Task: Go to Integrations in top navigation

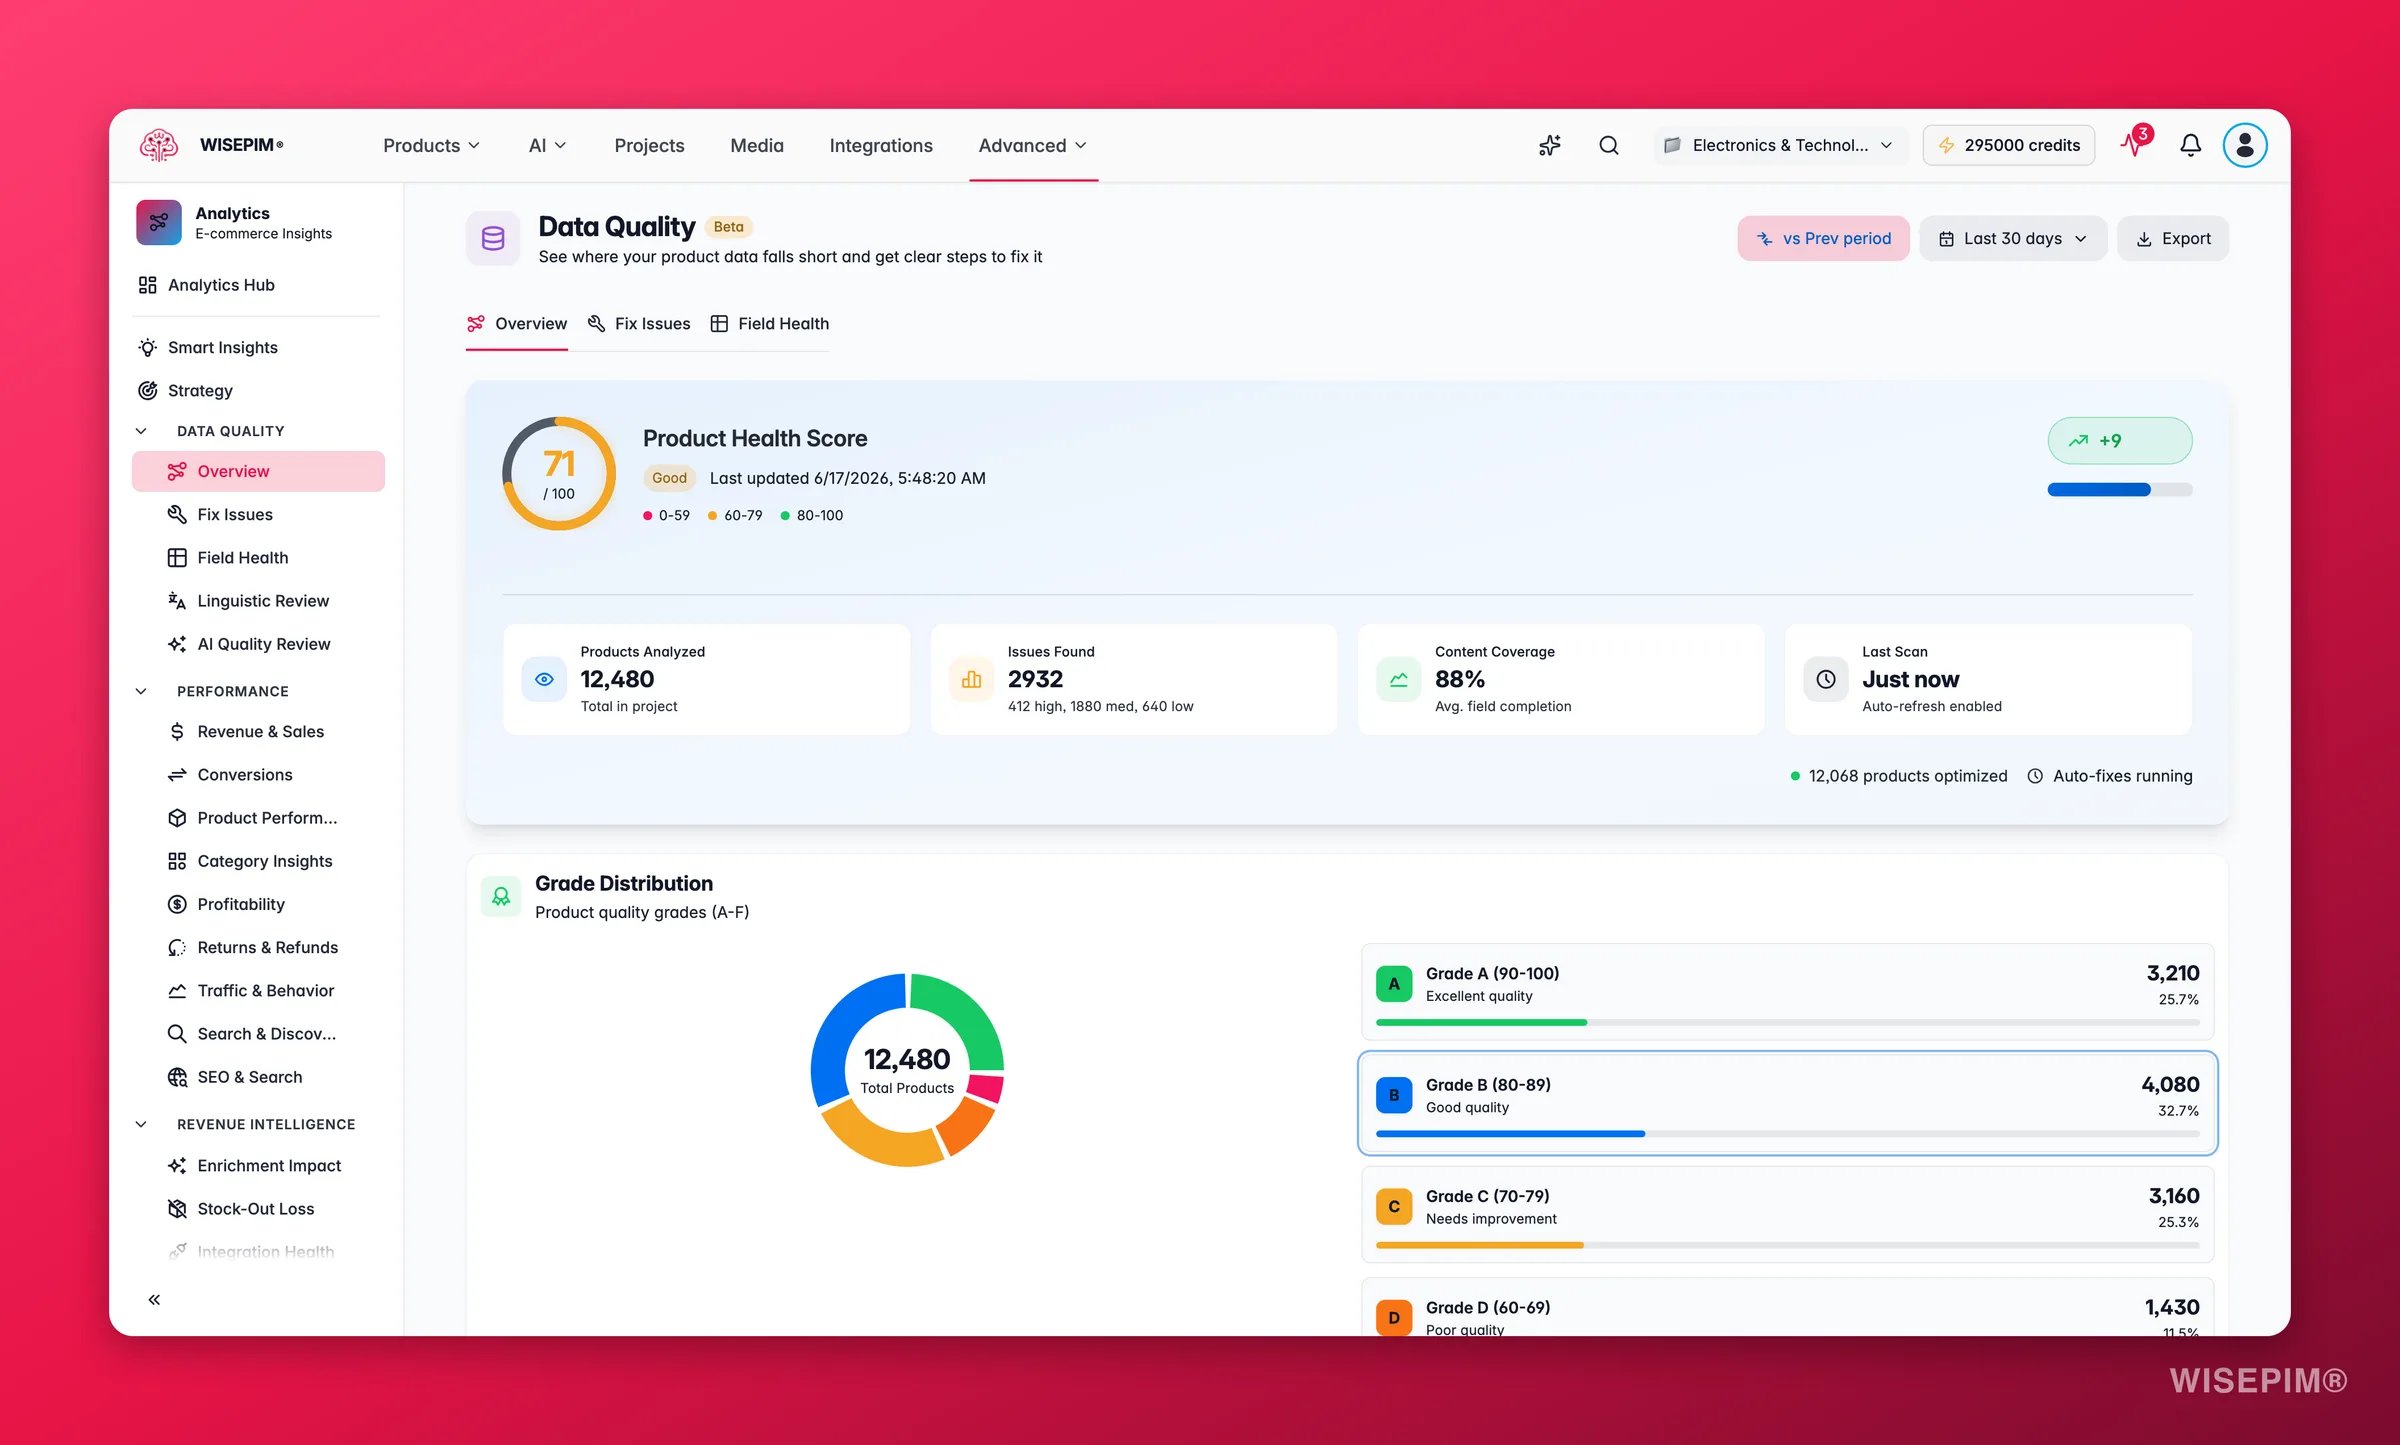Action: [x=881, y=145]
